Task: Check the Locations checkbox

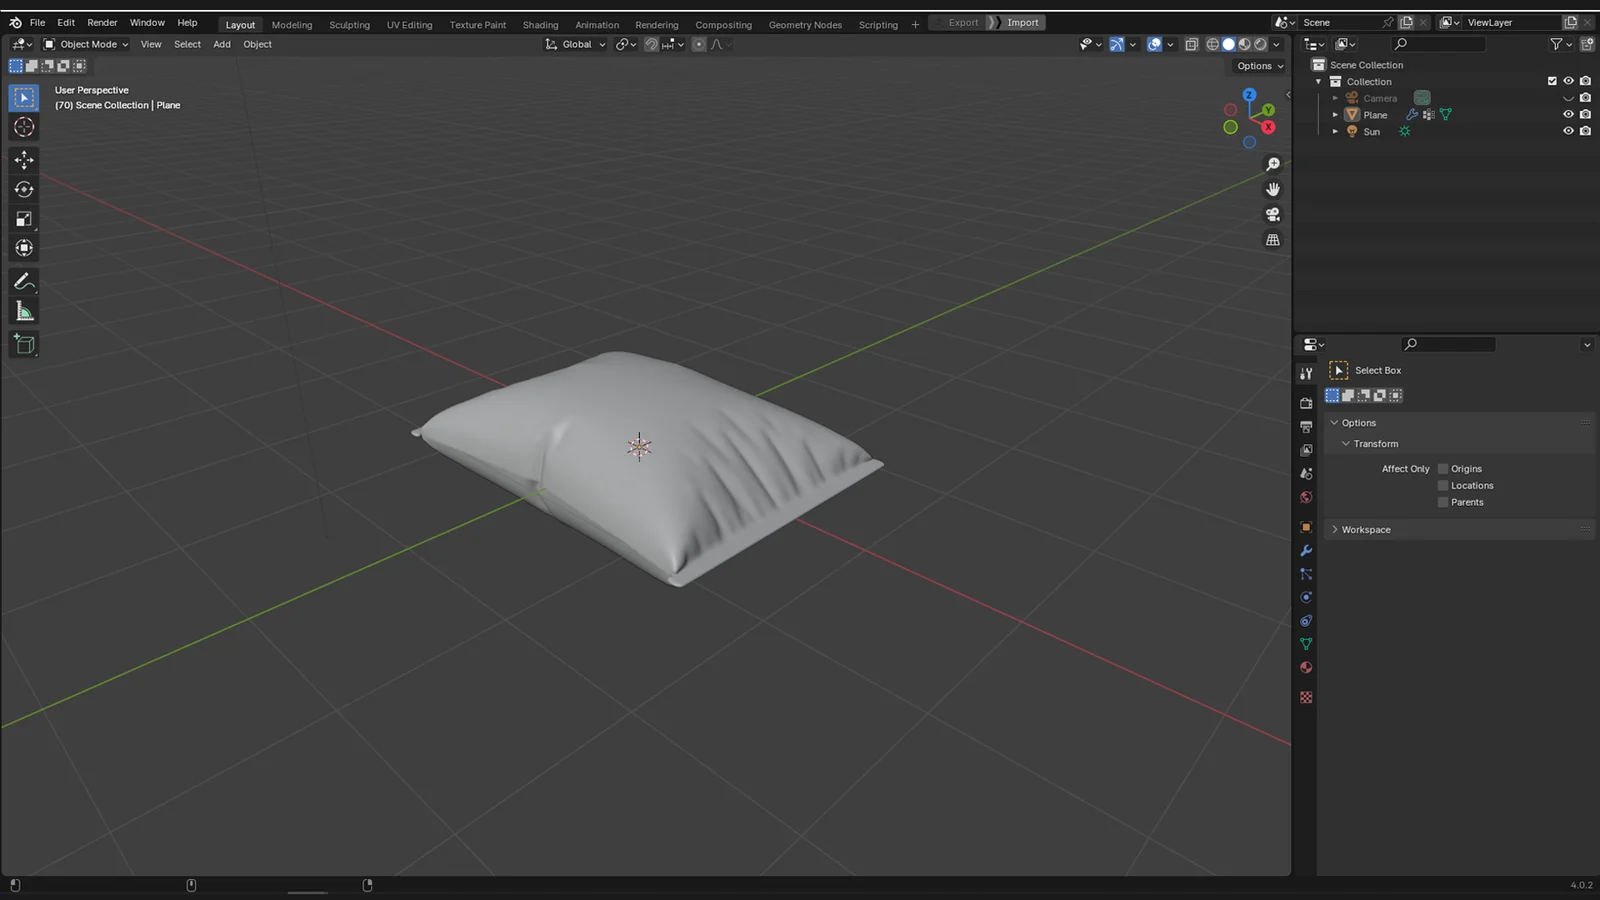Action: [x=1442, y=485]
